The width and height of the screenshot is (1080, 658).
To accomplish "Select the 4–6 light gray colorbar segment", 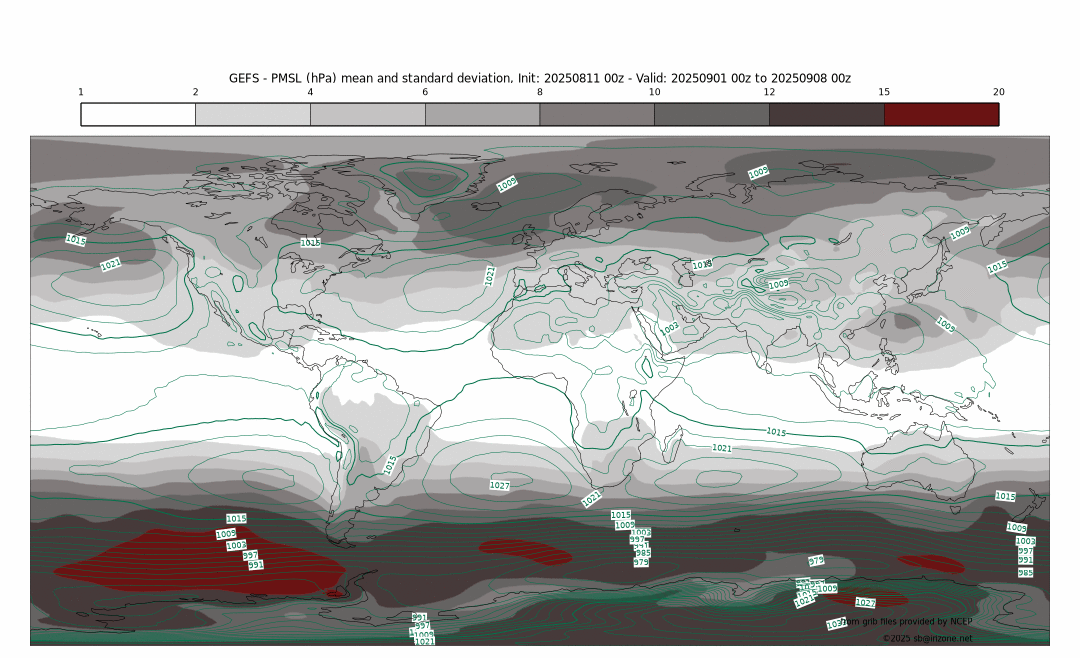I will [x=368, y=114].
